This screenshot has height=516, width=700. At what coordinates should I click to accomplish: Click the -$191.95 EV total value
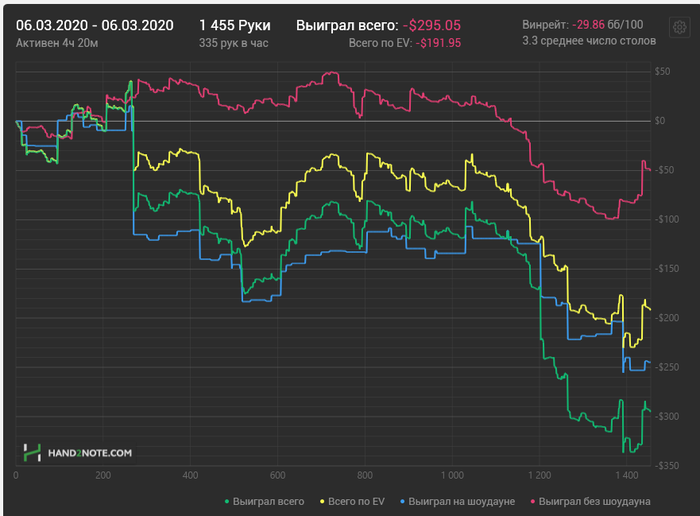pos(439,43)
